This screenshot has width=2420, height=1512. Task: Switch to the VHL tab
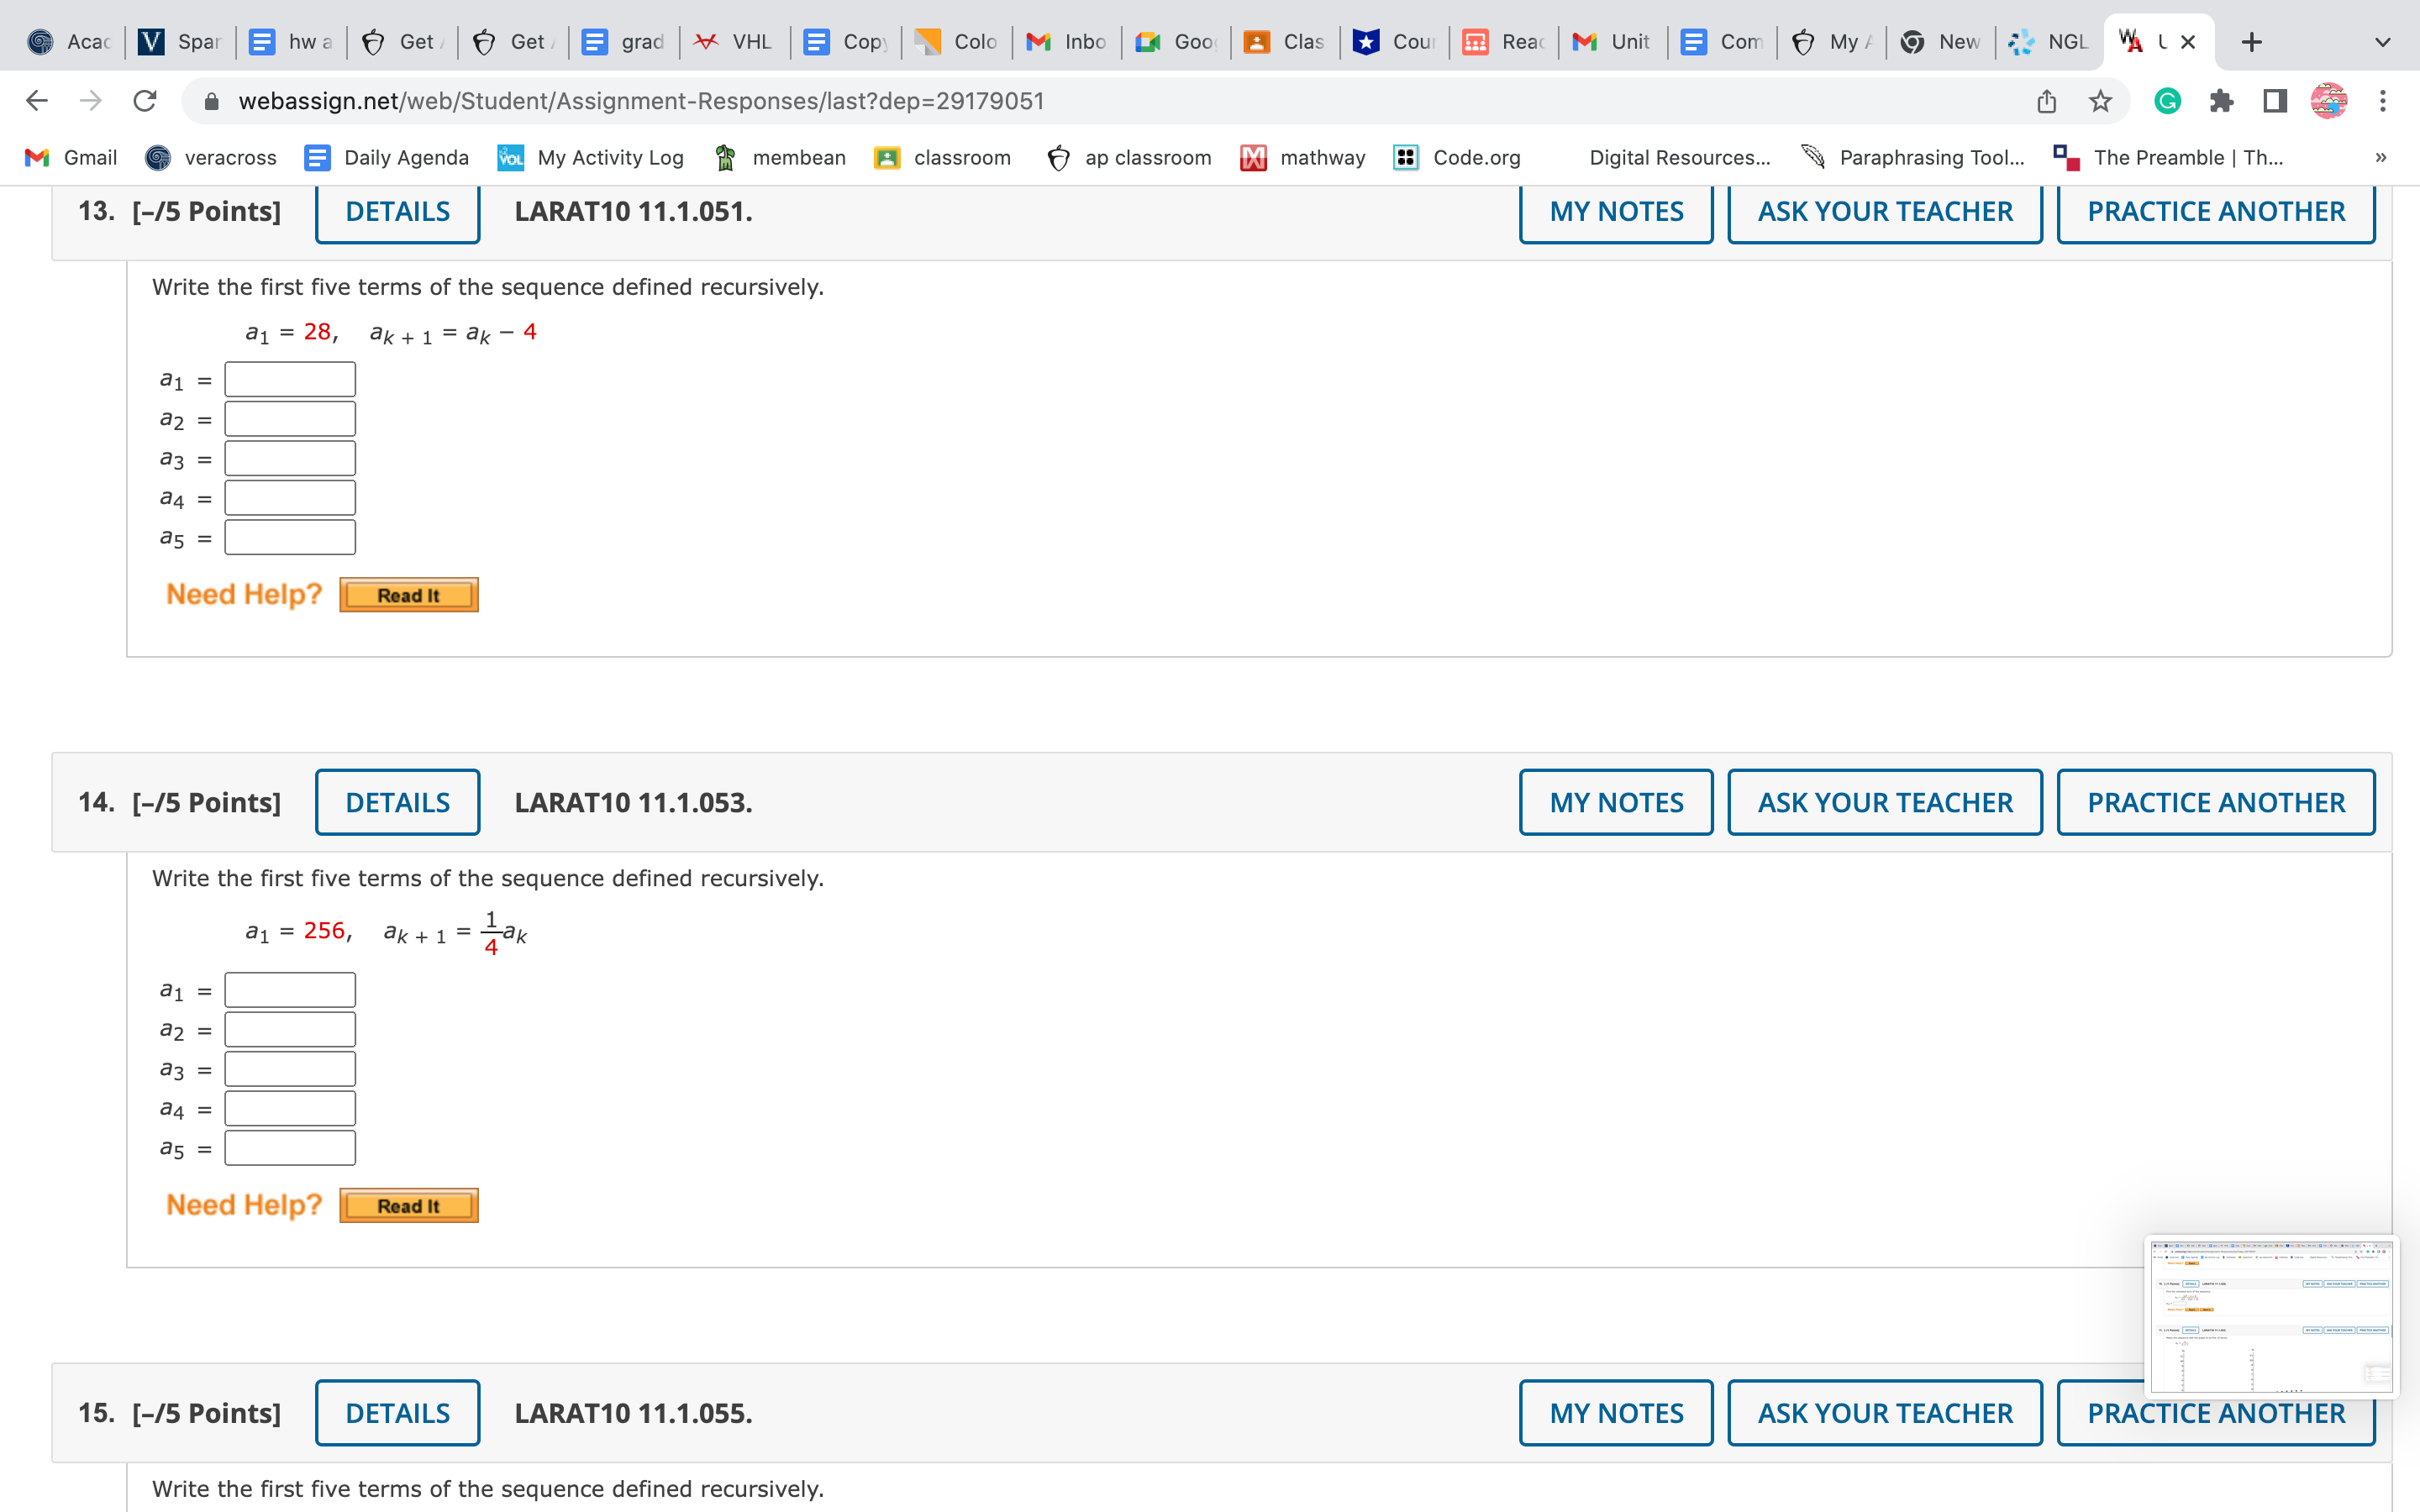734,42
